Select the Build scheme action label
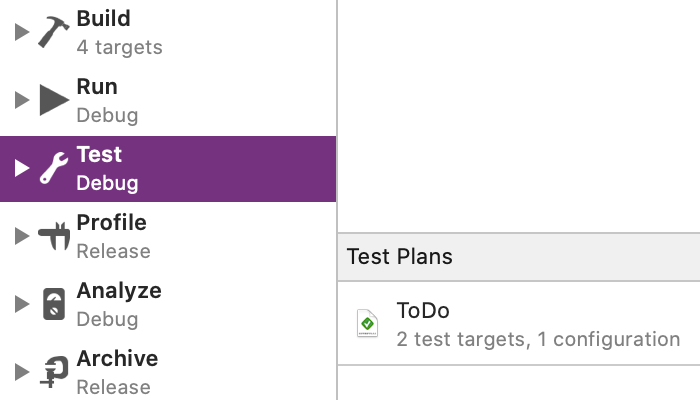Image resolution: width=700 pixels, height=400 pixels. click(x=103, y=19)
